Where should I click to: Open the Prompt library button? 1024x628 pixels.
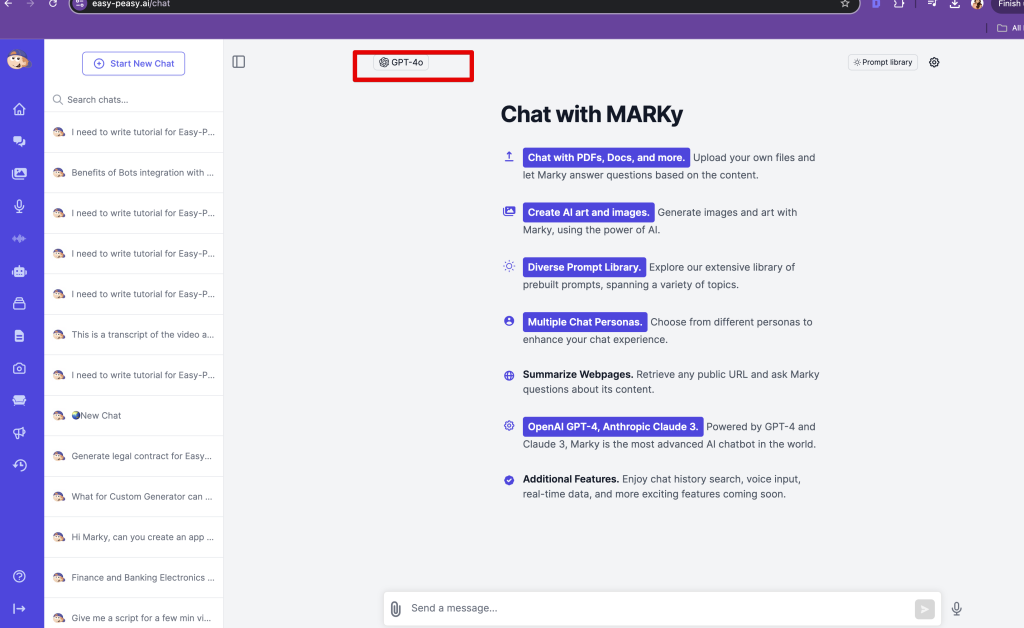pos(883,62)
